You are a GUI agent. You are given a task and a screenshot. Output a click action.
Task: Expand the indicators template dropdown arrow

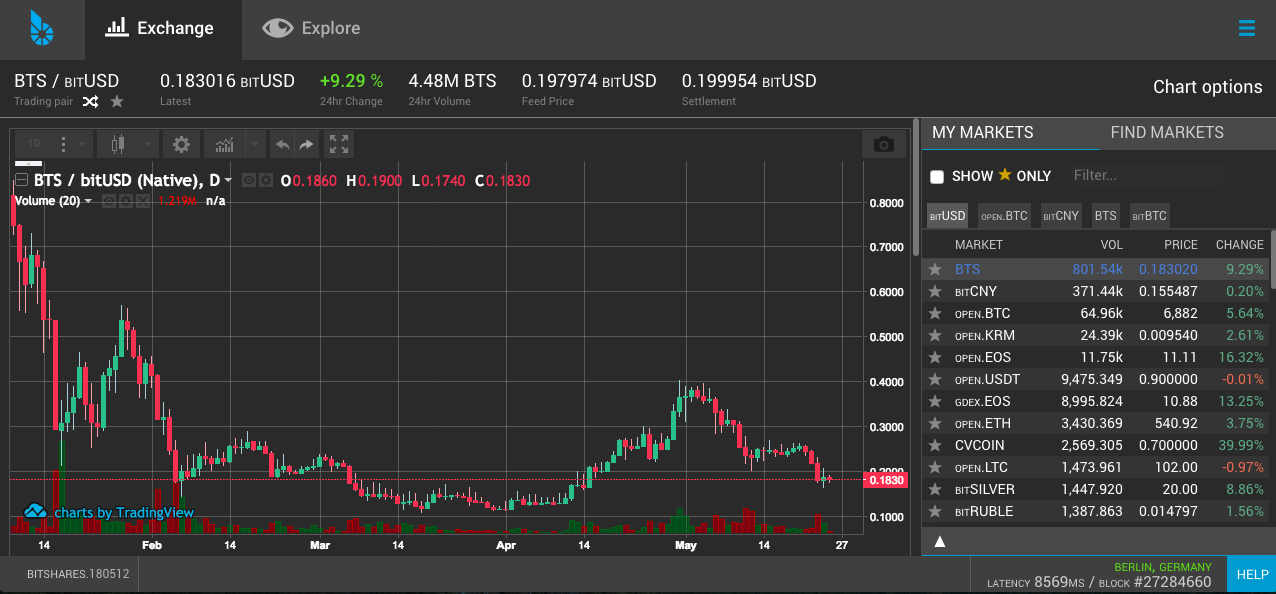255,145
